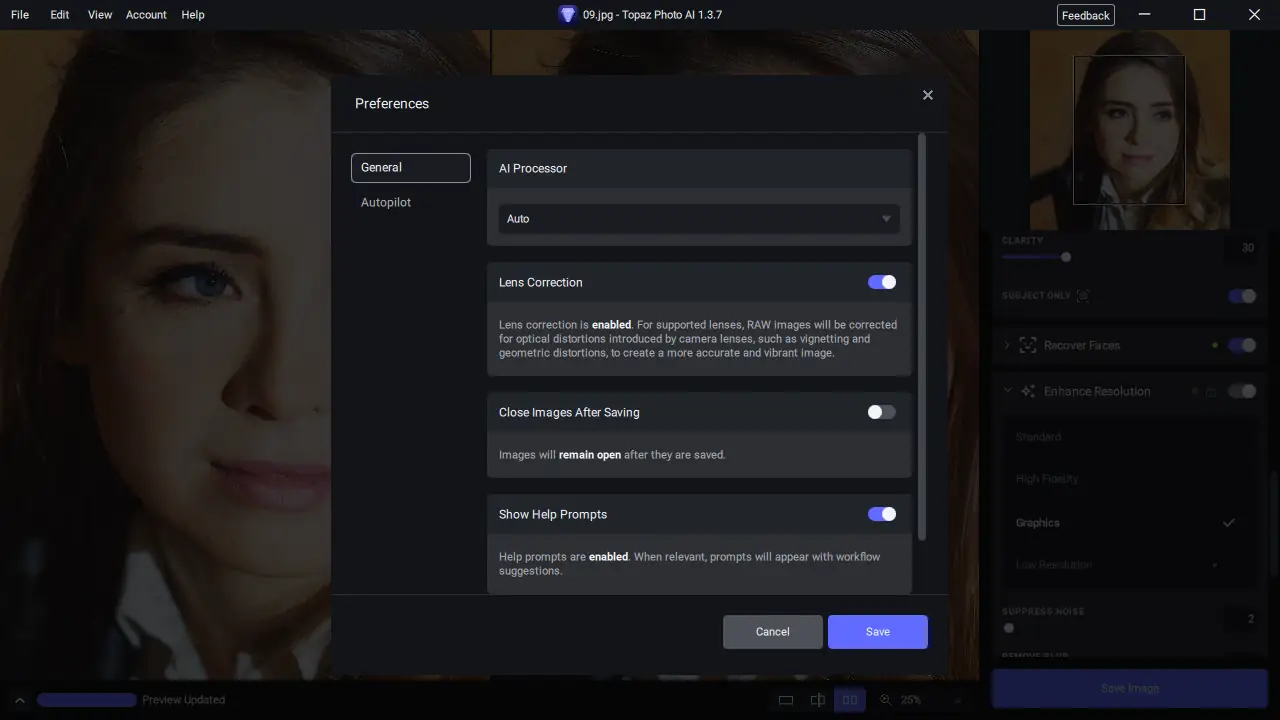Toggle the Recover Faces switch
This screenshot has width=1280, height=720.
(1242, 345)
